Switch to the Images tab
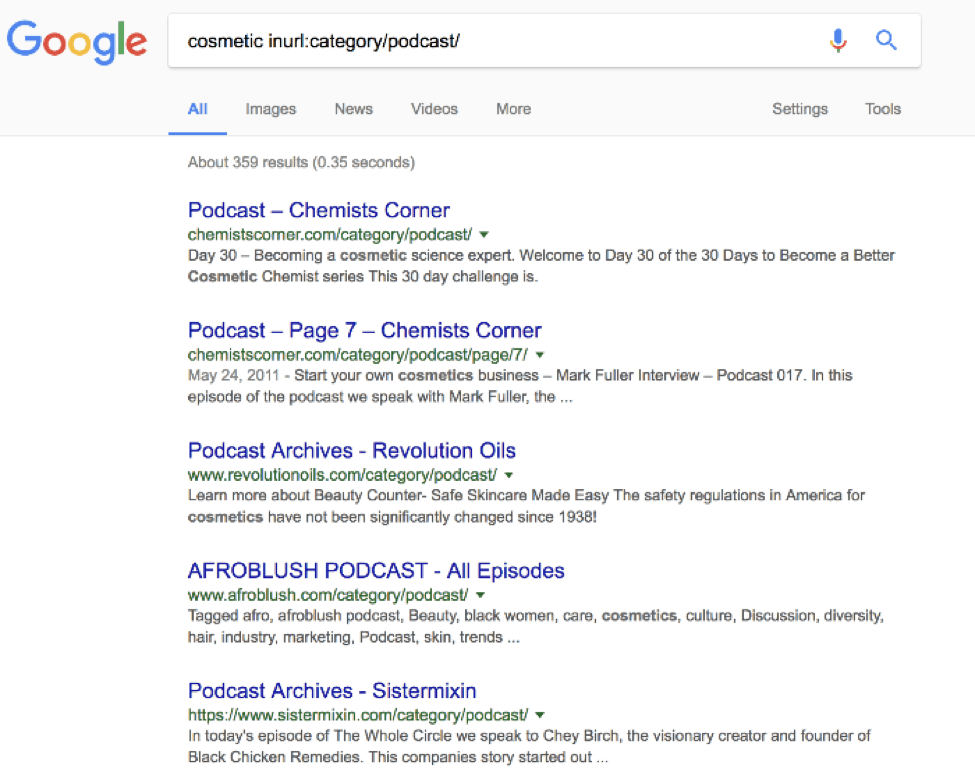Viewport: 975px width, 779px height. point(271,109)
